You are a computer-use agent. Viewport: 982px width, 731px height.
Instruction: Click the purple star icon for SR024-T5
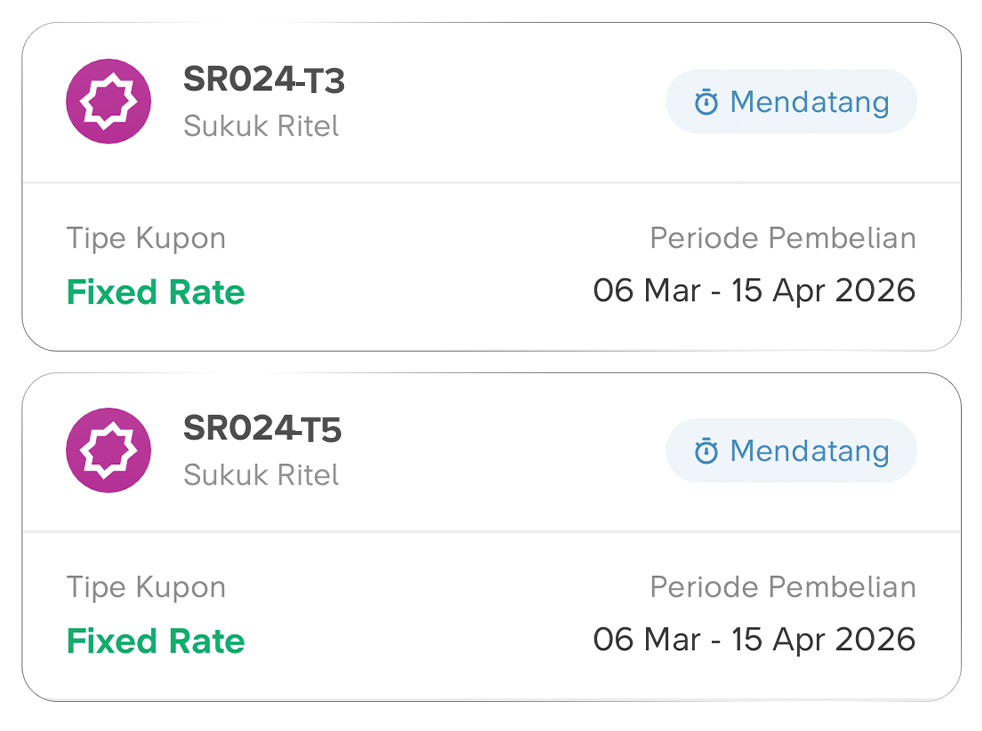point(108,450)
